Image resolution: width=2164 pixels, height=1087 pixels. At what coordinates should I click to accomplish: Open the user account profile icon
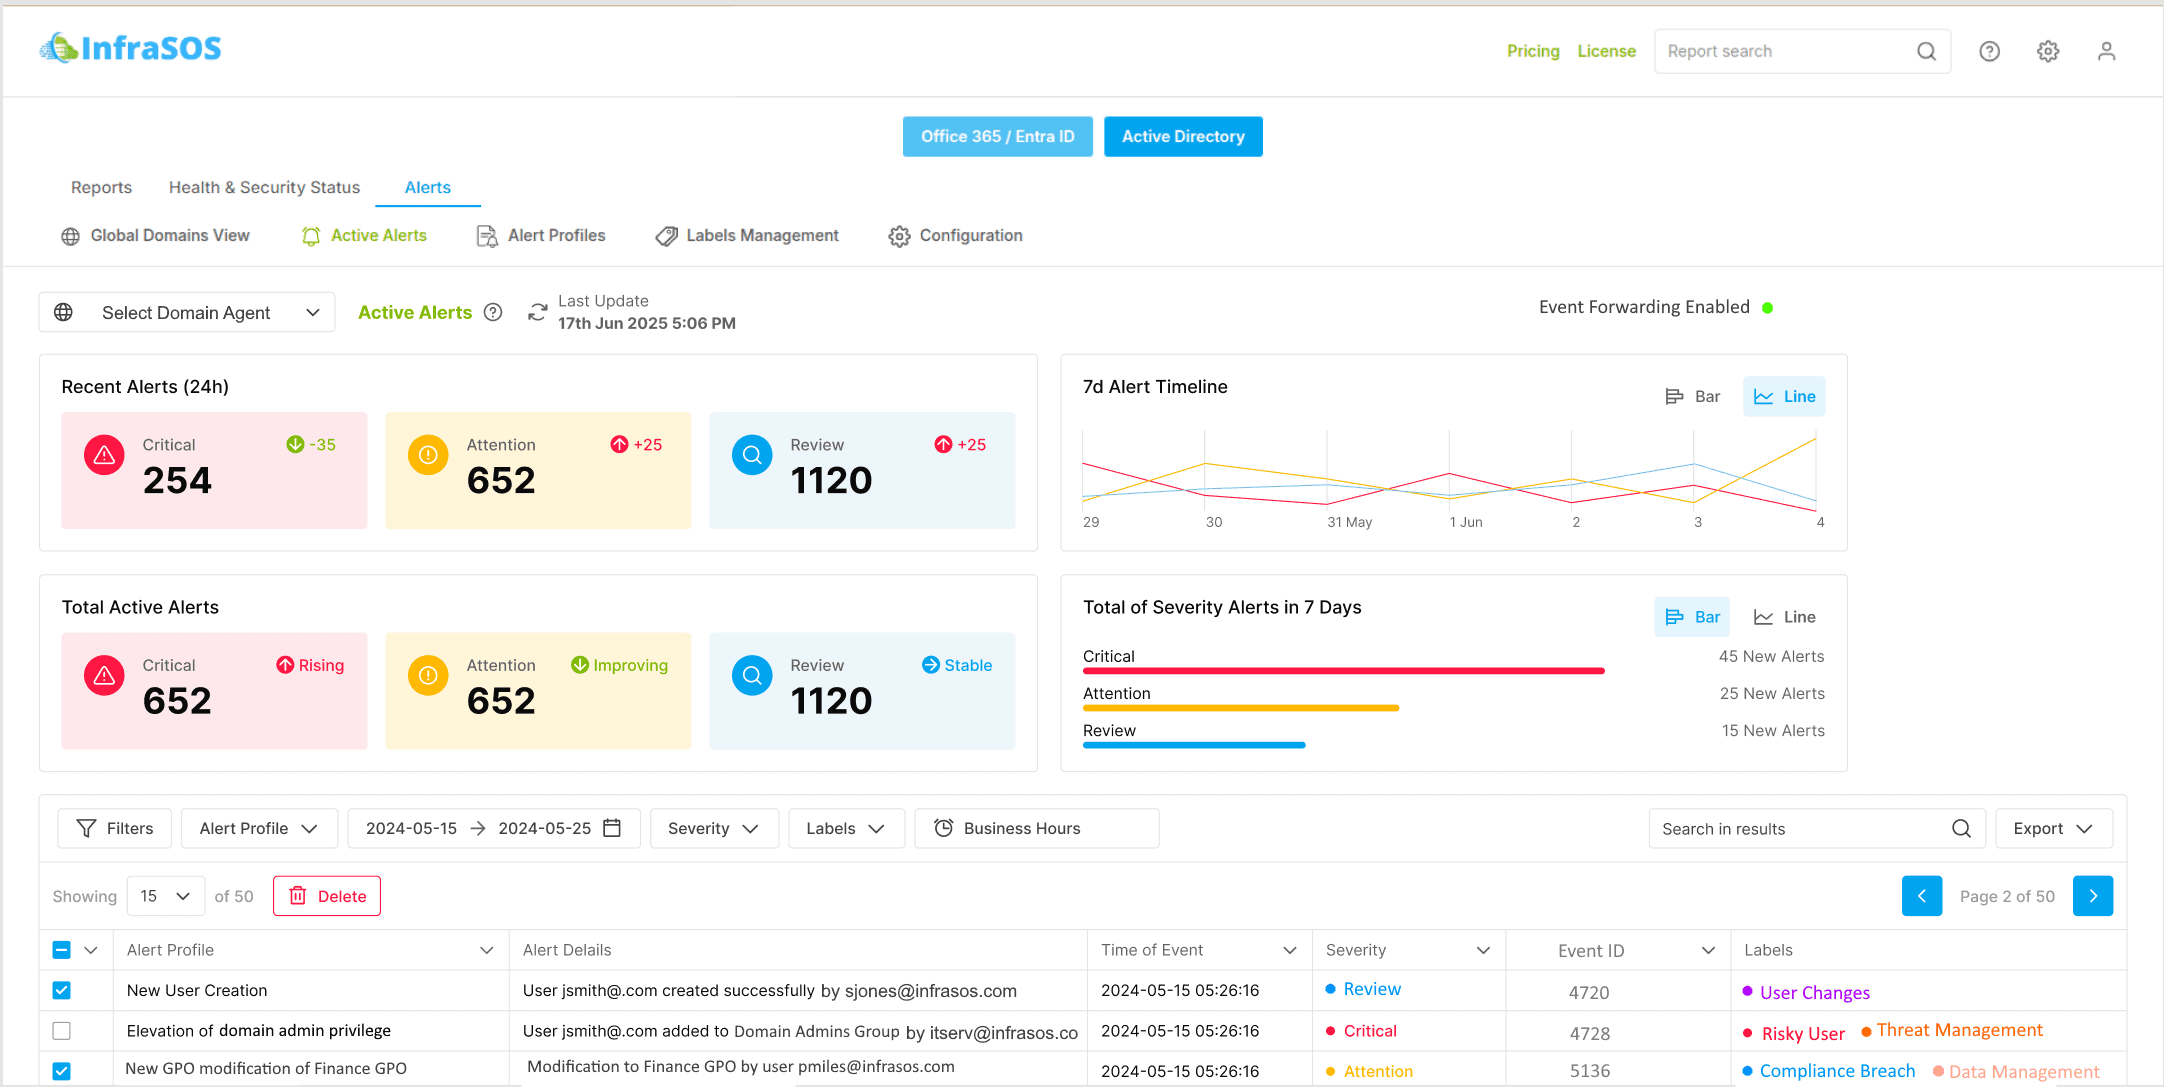click(2106, 51)
